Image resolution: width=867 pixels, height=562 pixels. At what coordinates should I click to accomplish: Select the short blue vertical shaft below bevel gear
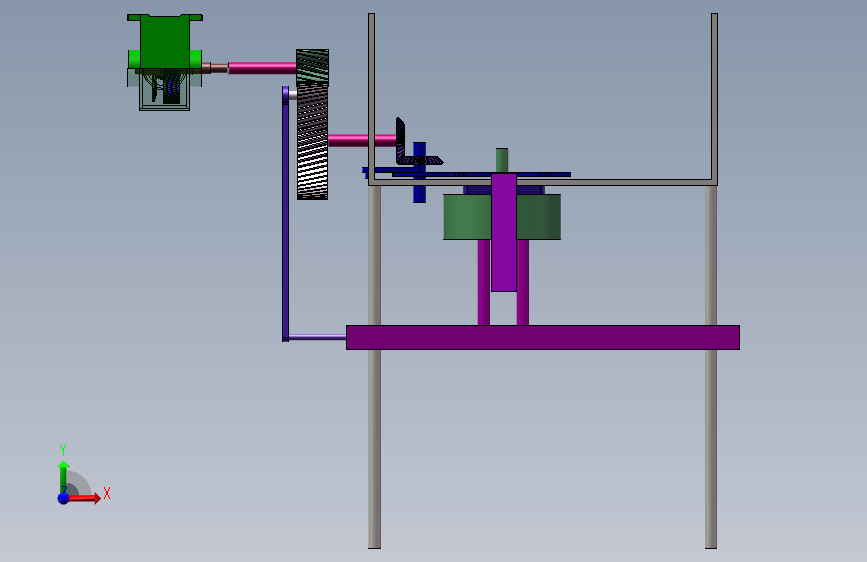(420, 191)
